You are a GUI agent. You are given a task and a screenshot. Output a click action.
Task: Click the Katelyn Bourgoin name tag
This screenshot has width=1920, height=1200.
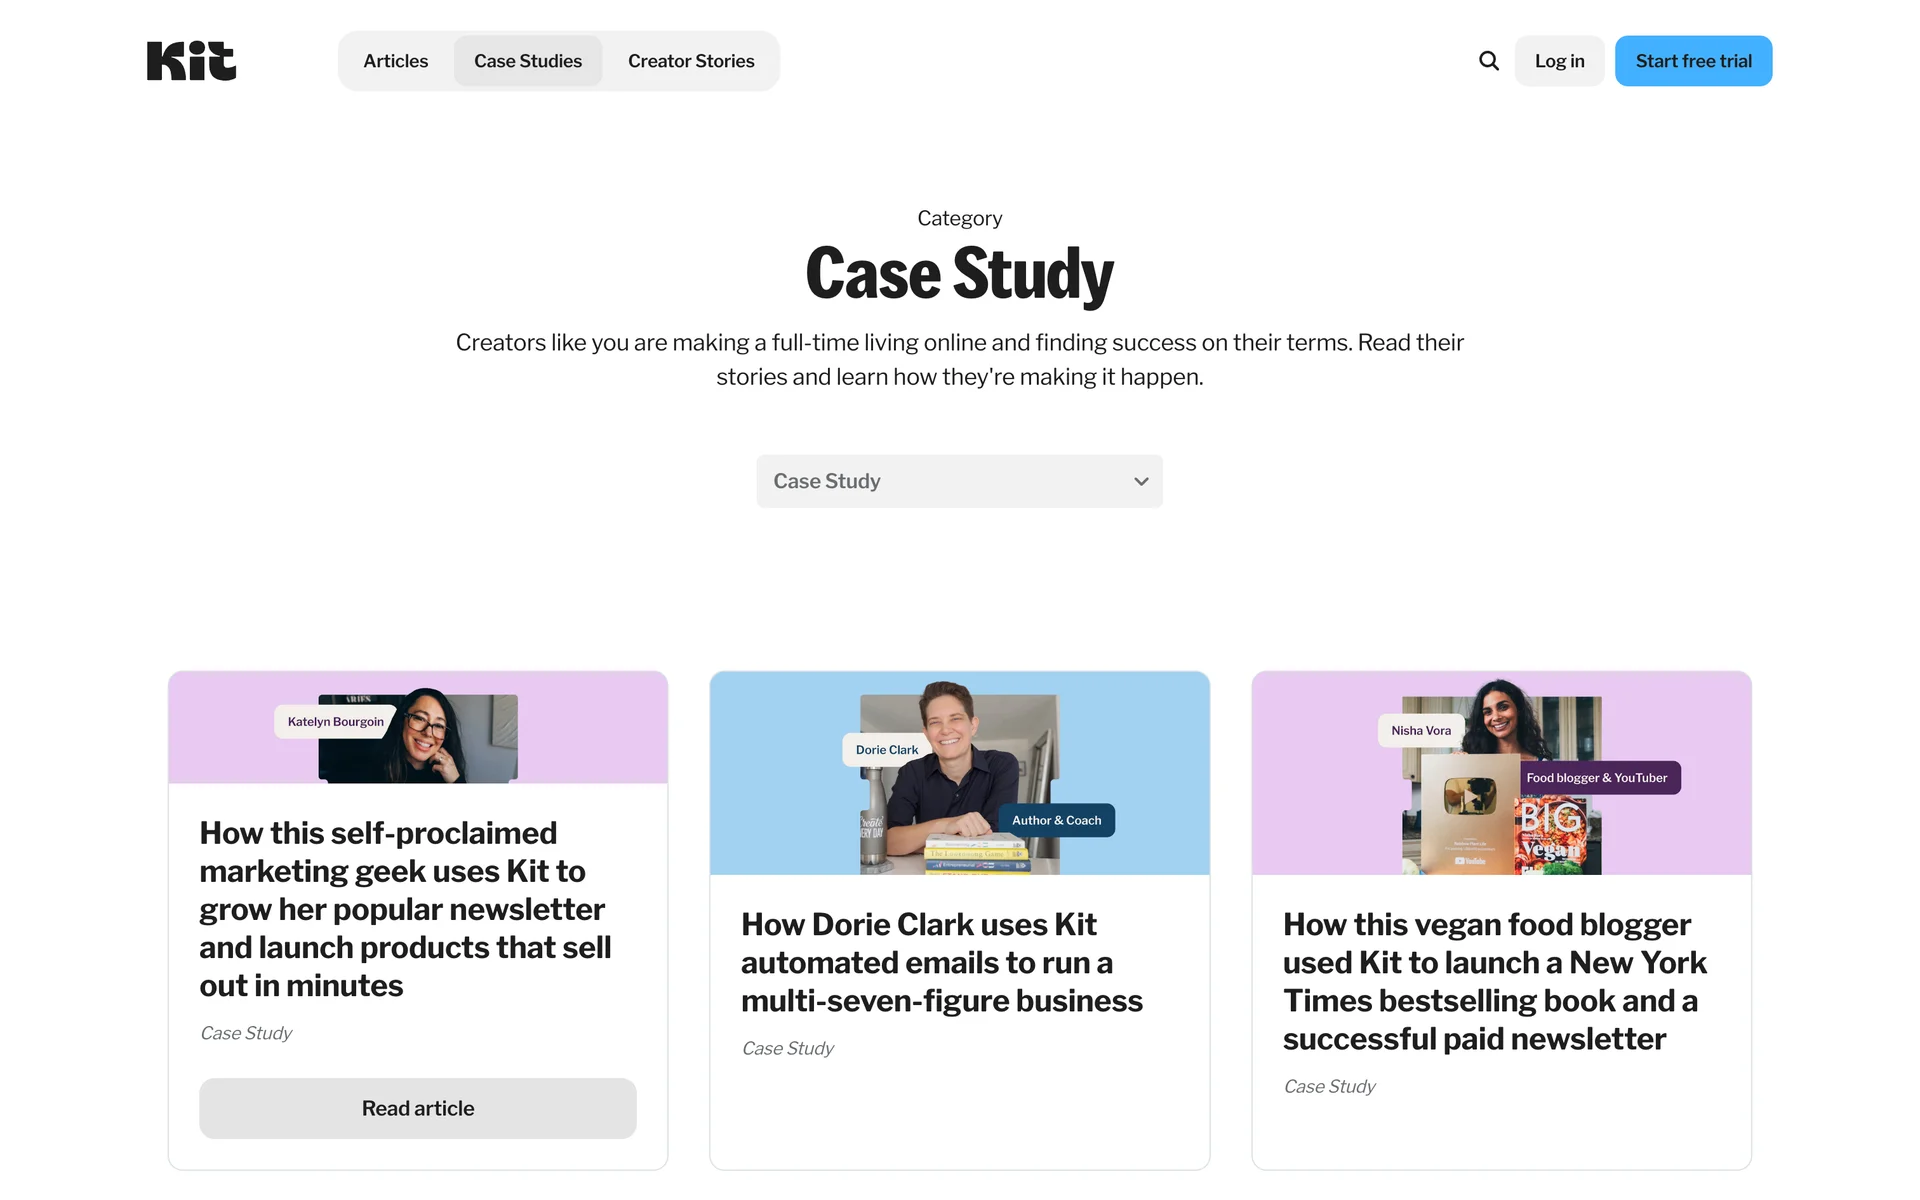(x=335, y=722)
